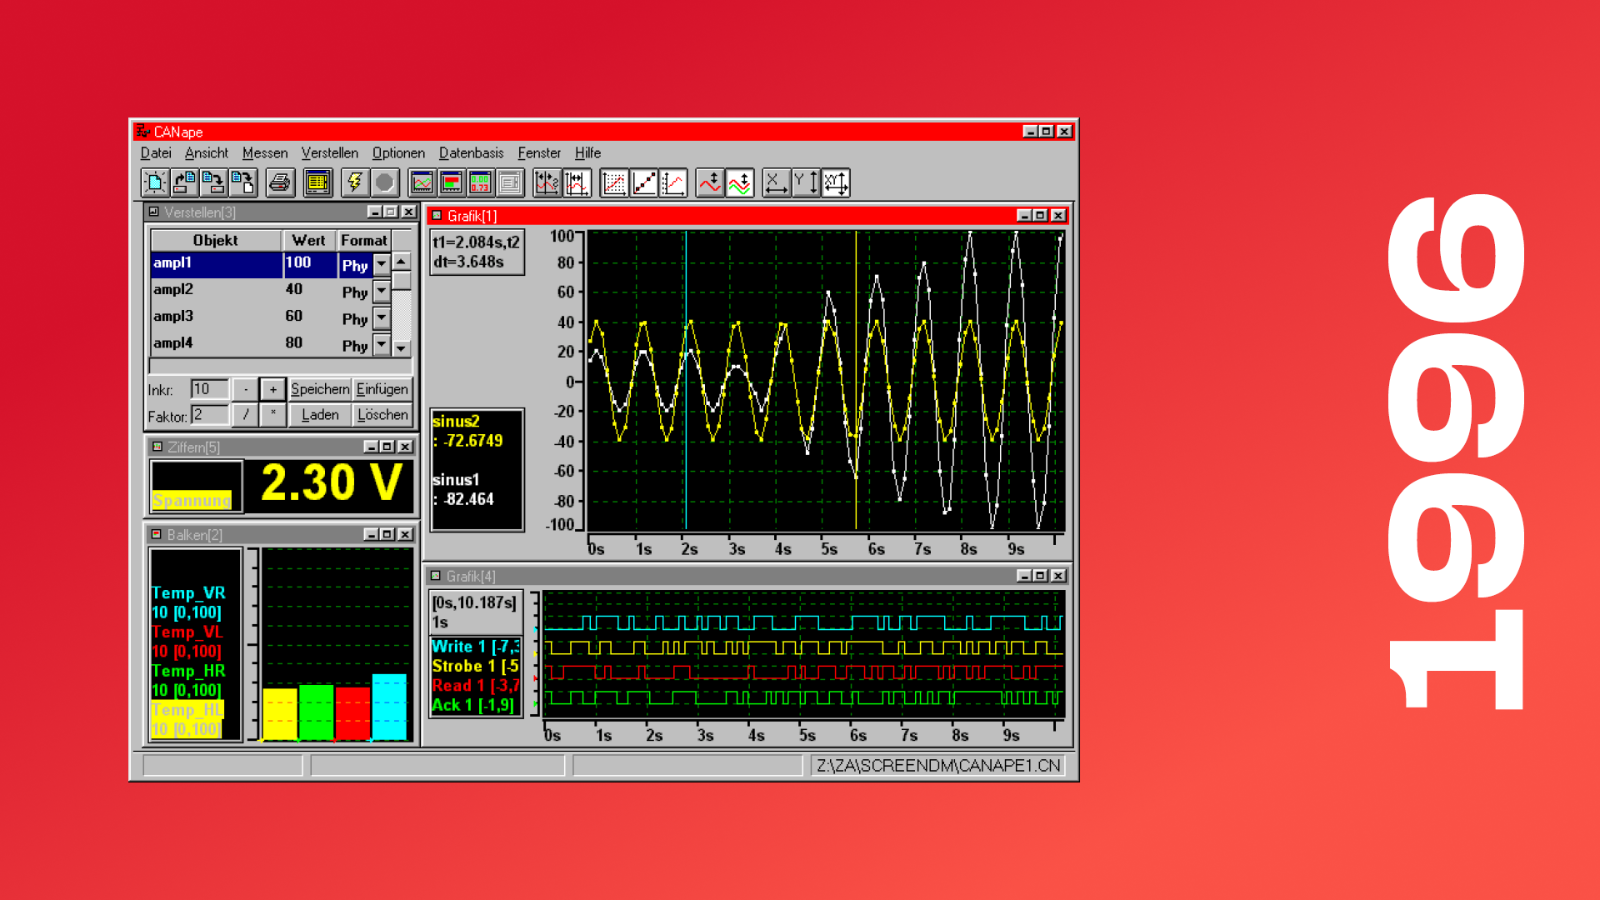Click the new configuration document icon
Viewport: 1600px width, 900px height.
pos(155,182)
